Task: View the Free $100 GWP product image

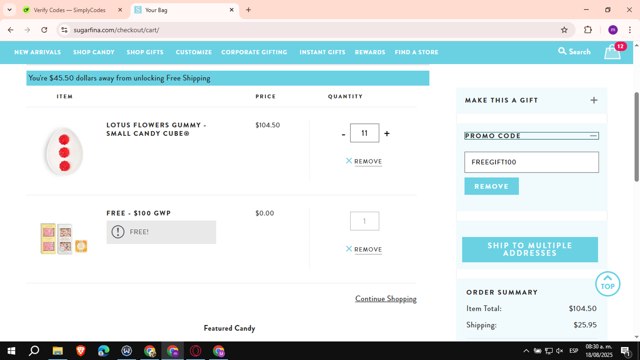Action: tap(64, 239)
